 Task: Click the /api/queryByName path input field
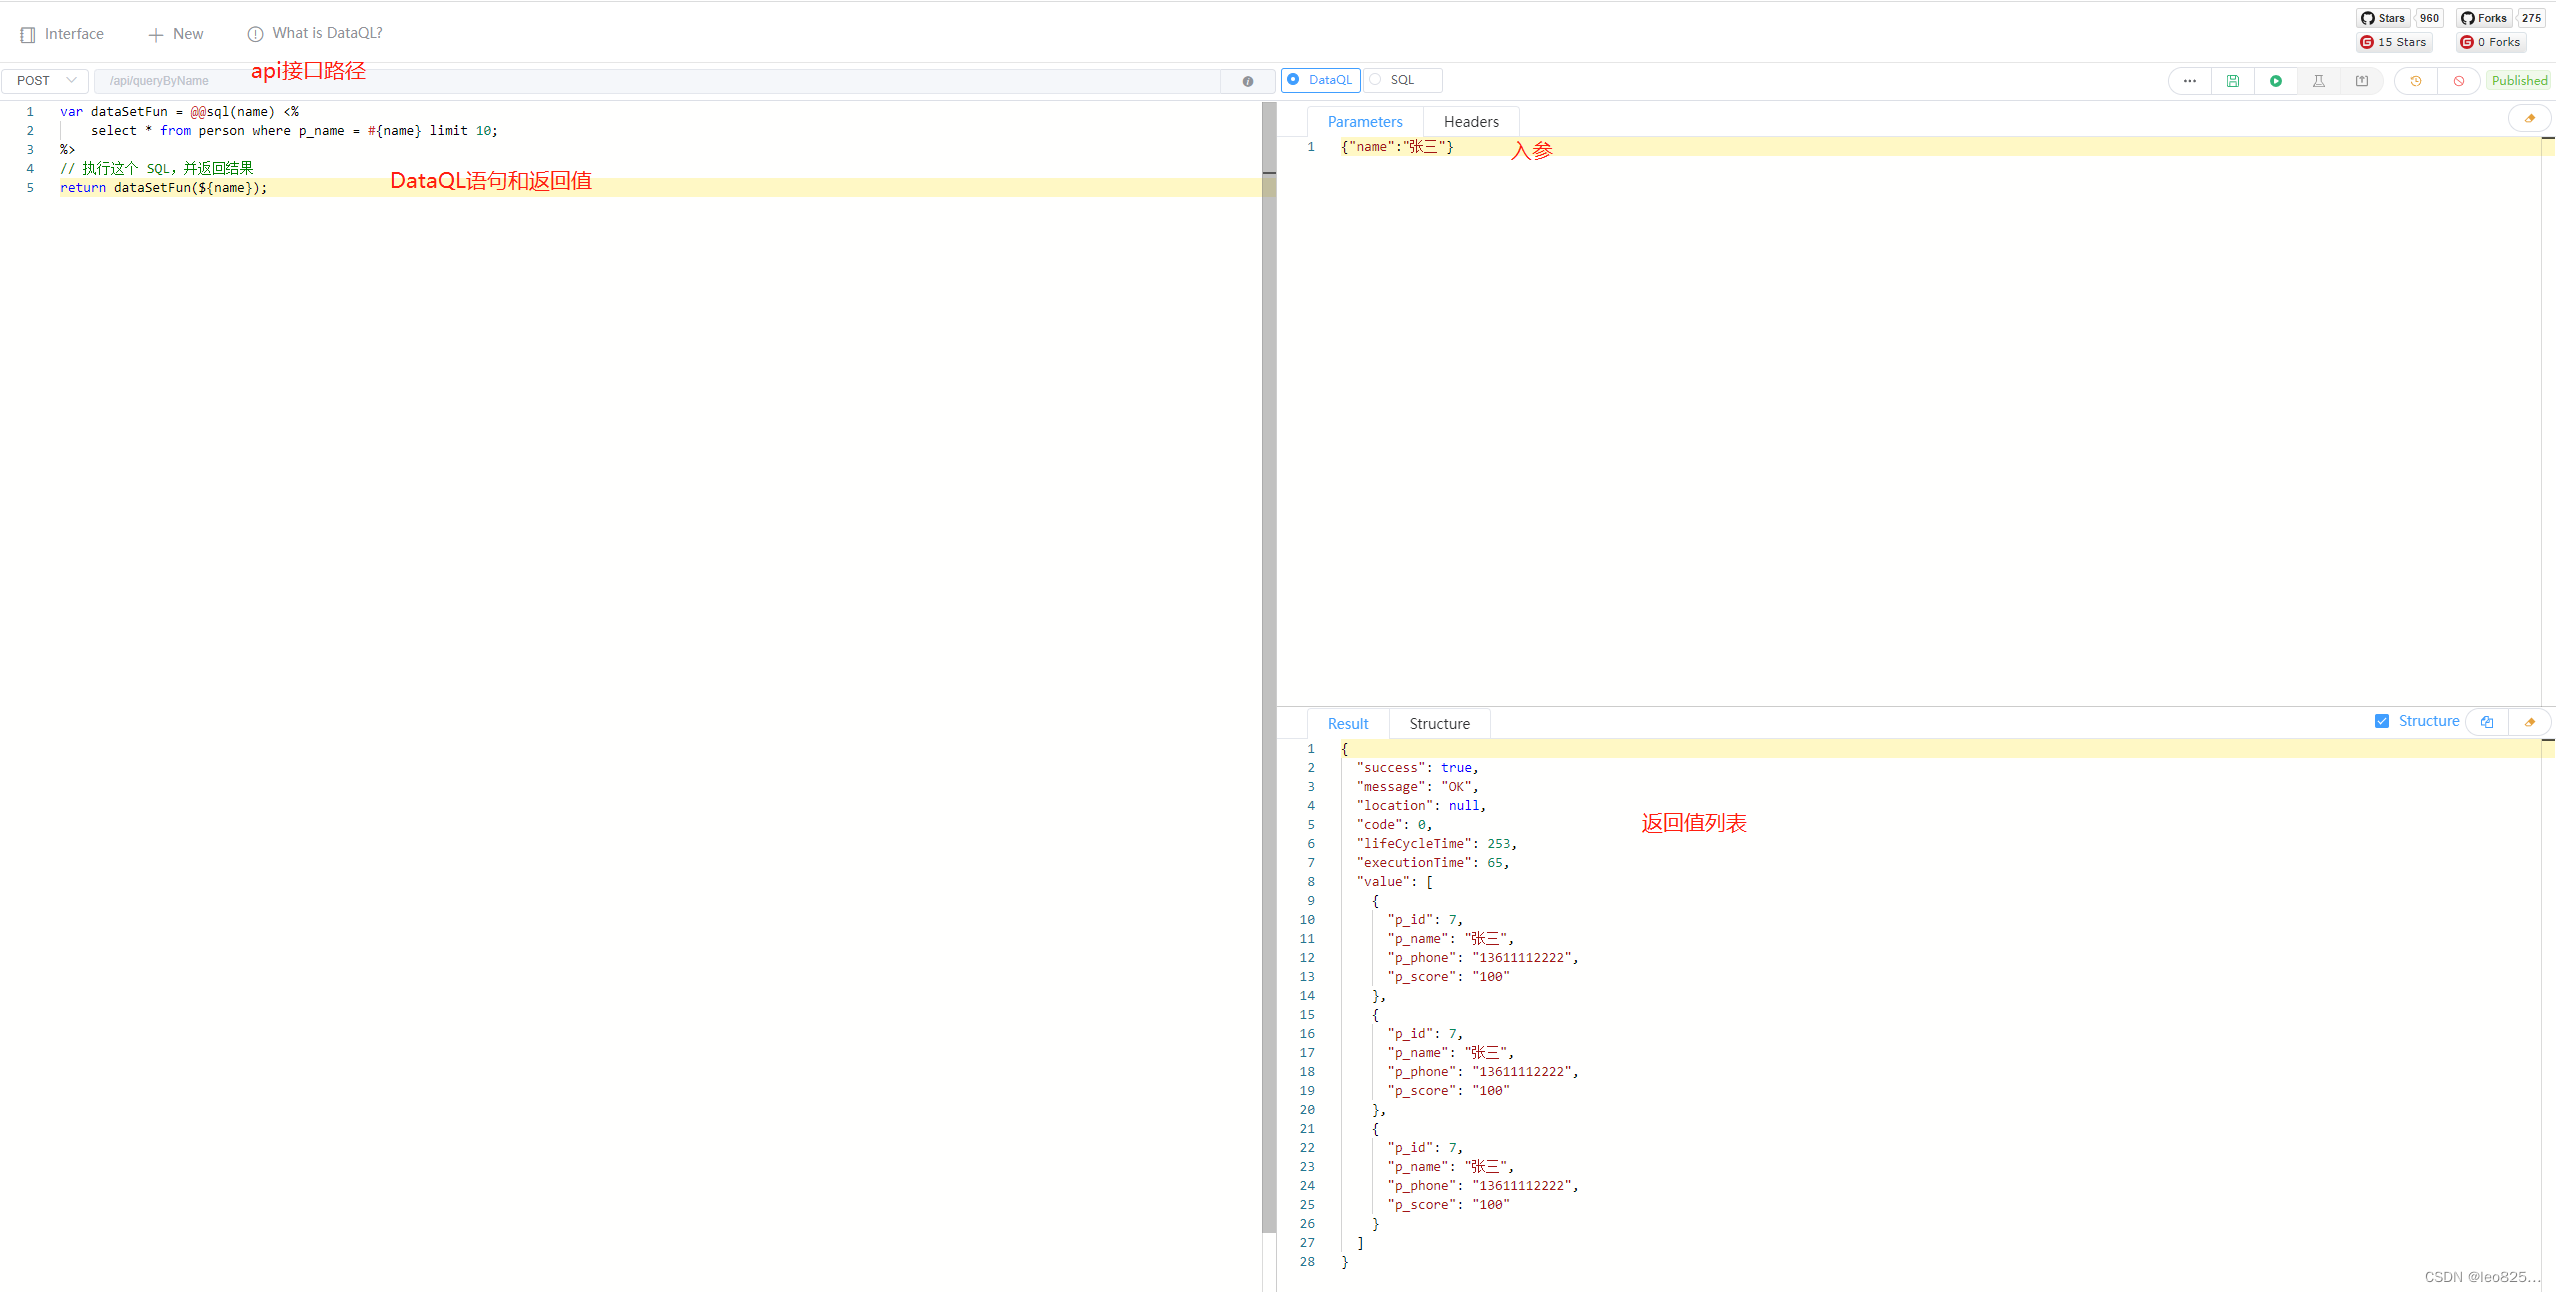[x=656, y=81]
